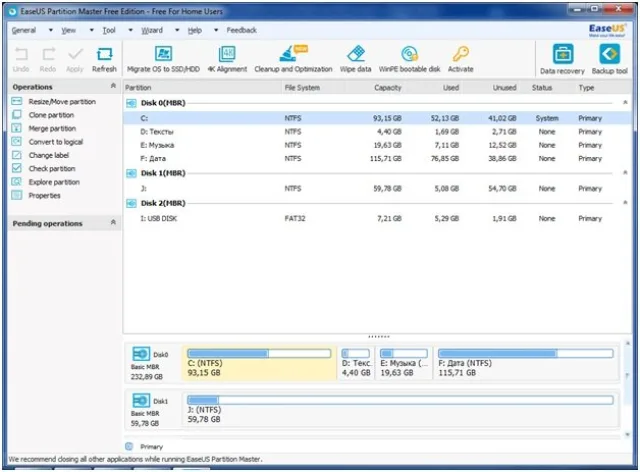Select the E: Музыка partition row

[x=378, y=145]
